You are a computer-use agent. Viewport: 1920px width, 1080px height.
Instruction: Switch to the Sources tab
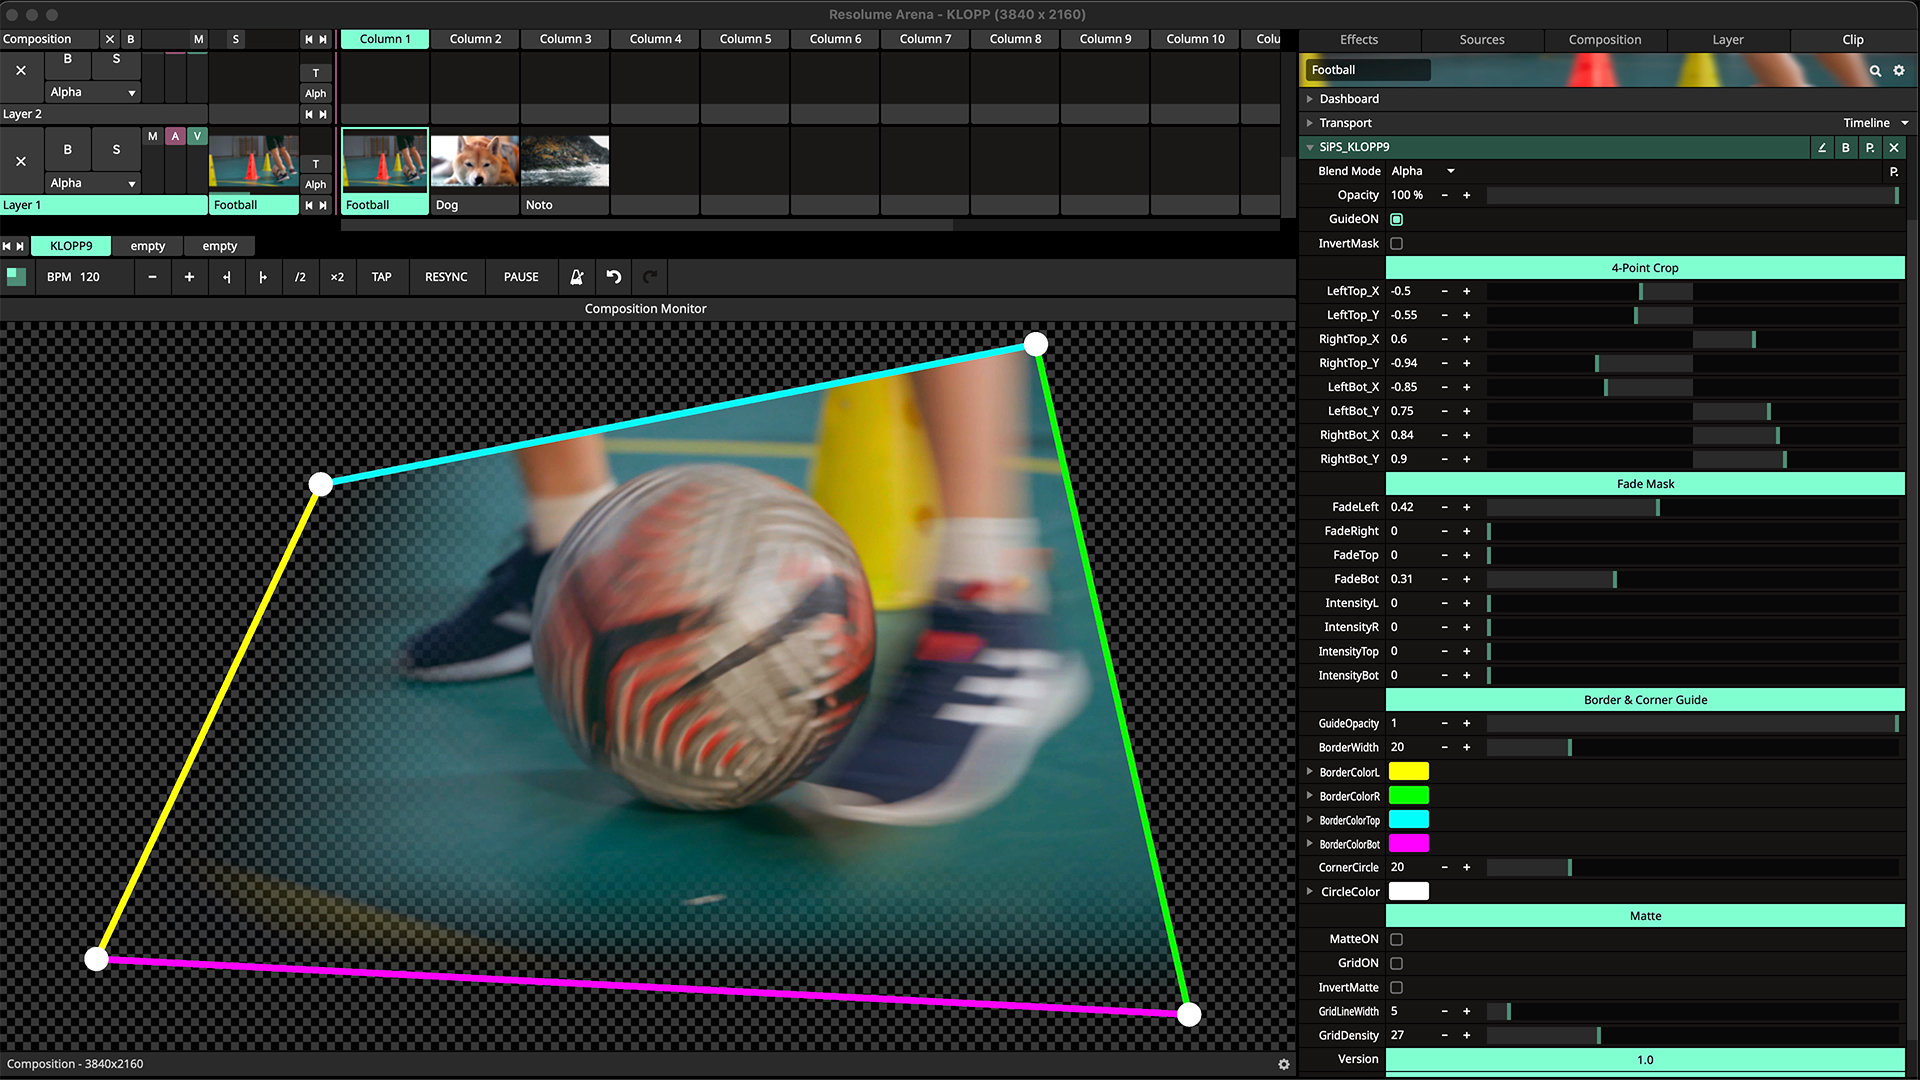(x=1482, y=40)
